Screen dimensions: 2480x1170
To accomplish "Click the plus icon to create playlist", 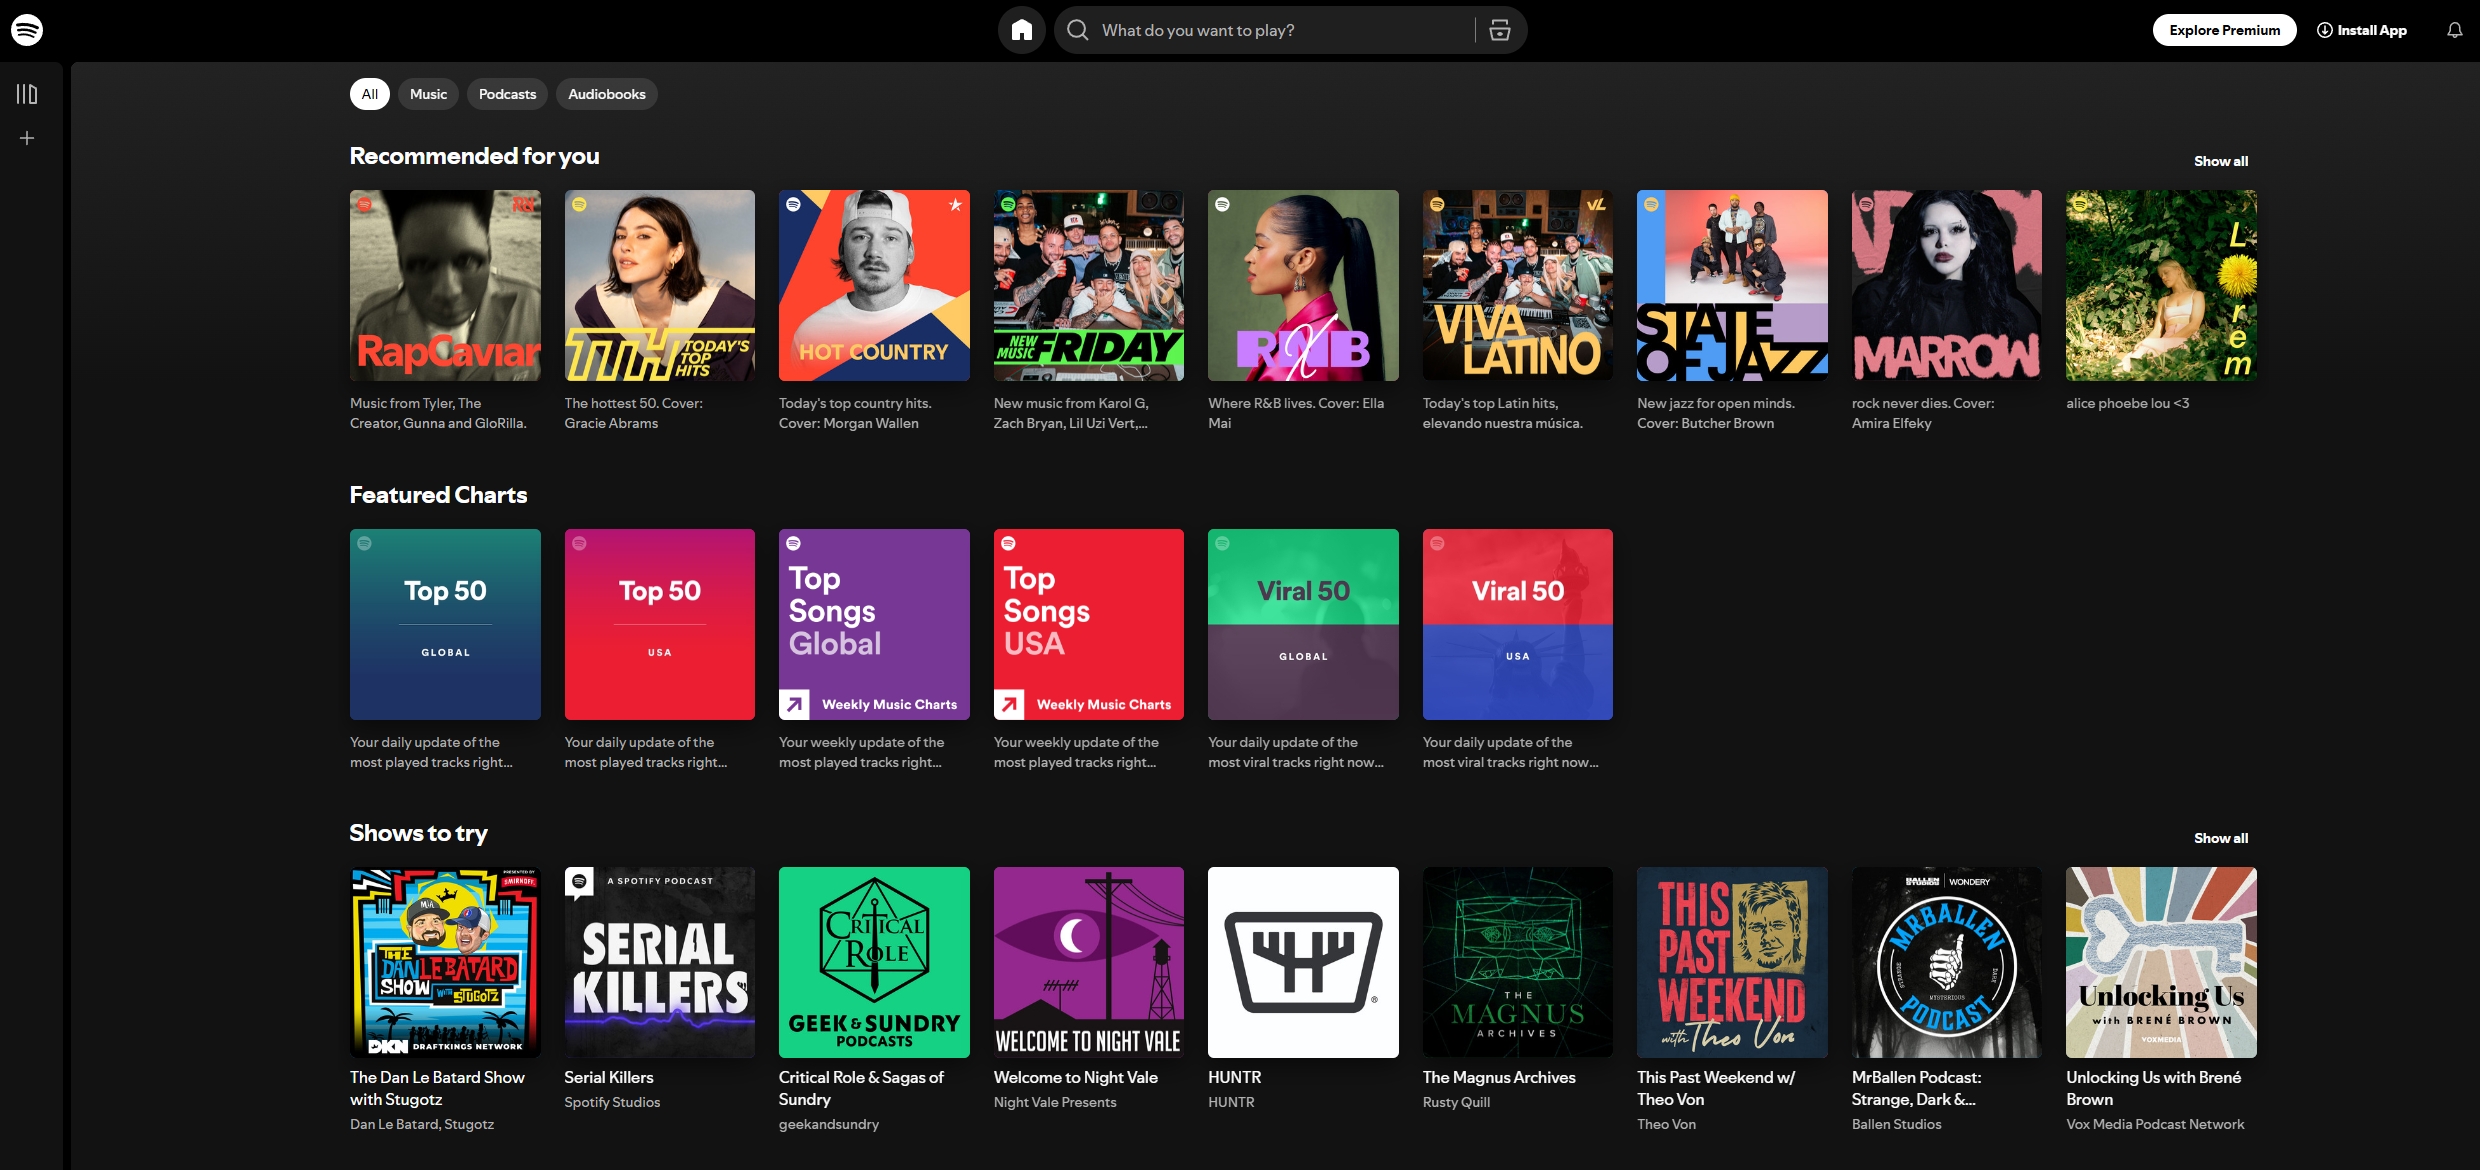I will (x=27, y=138).
